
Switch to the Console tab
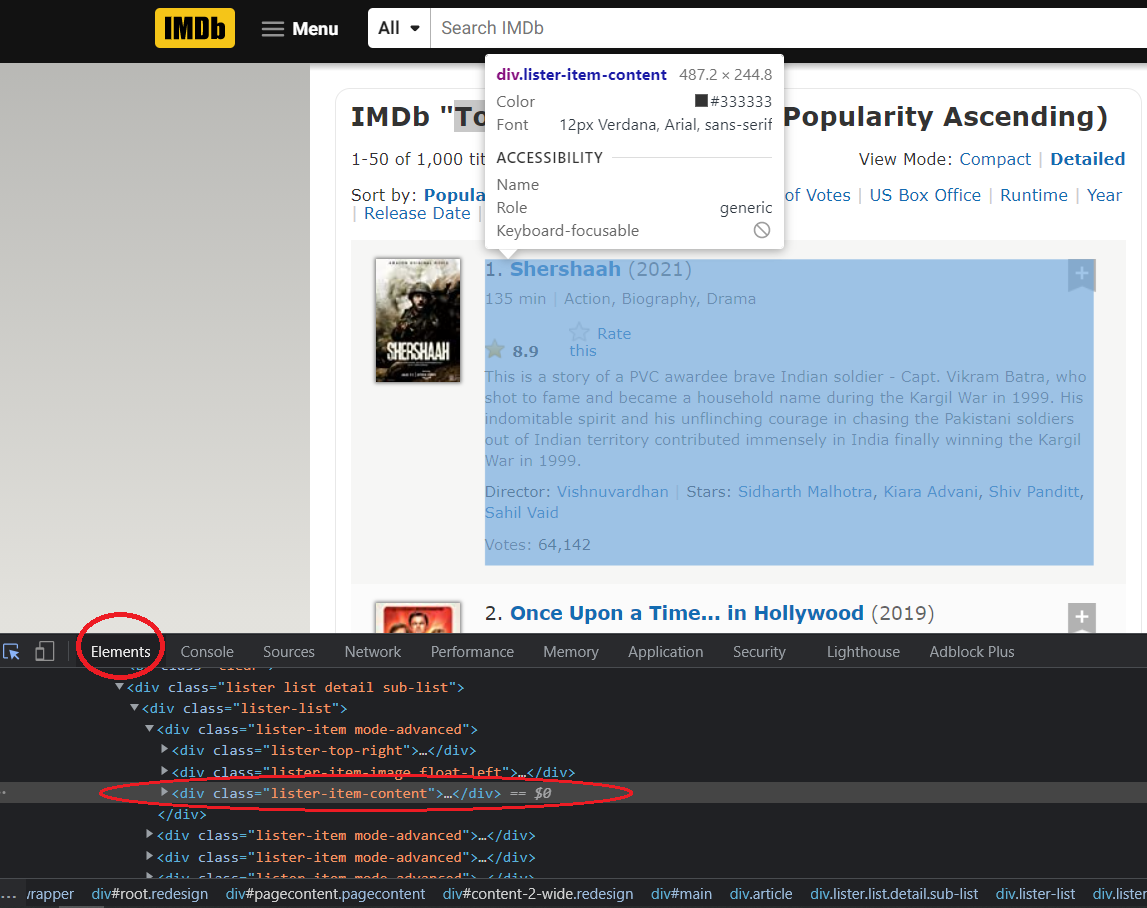coord(207,652)
